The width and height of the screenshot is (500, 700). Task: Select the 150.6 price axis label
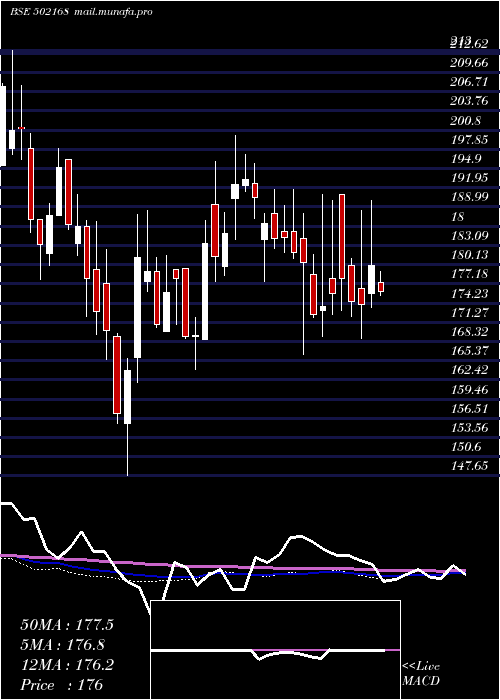click(466, 447)
